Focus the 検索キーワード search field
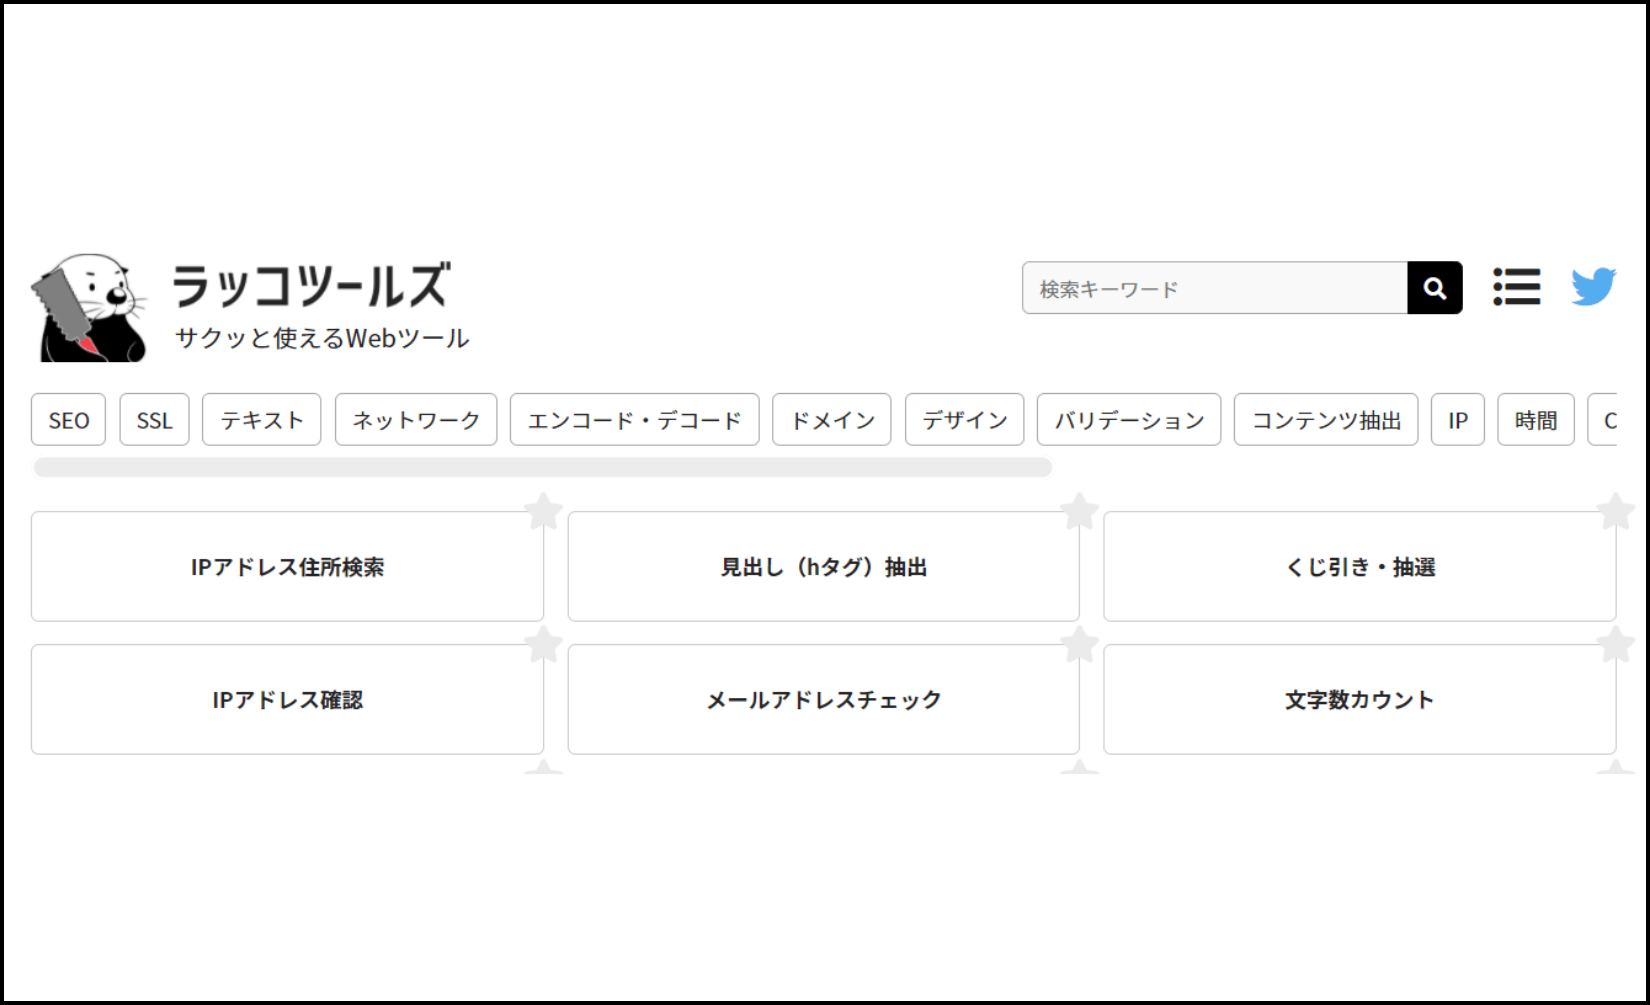This screenshot has width=1650, height=1005. point(1215,288)
